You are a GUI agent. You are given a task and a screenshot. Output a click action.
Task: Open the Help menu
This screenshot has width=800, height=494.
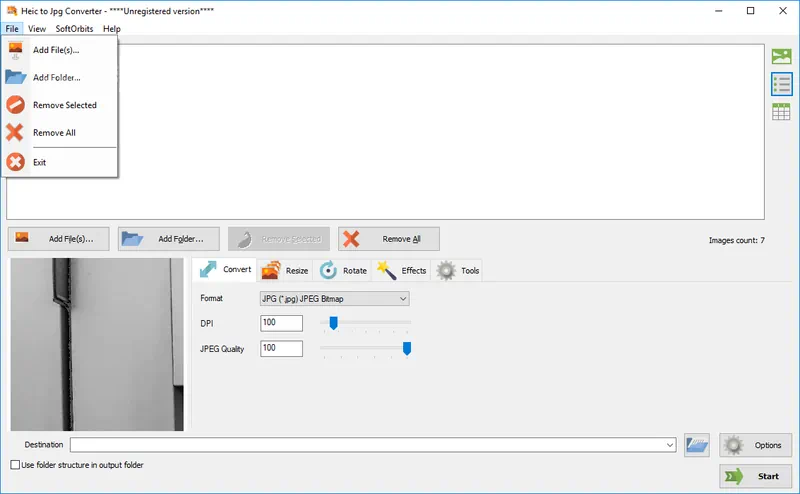click(112, 29)
